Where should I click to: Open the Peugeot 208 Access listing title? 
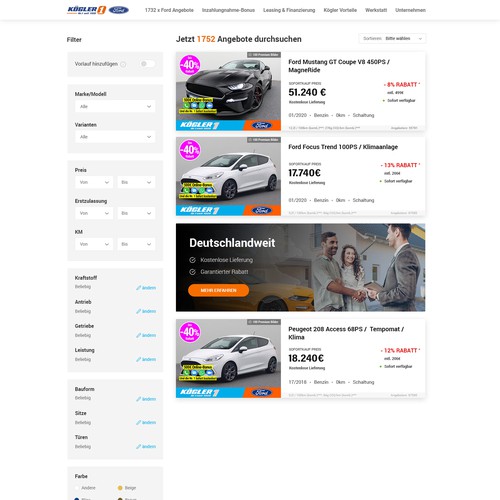[x=346, y=333]
